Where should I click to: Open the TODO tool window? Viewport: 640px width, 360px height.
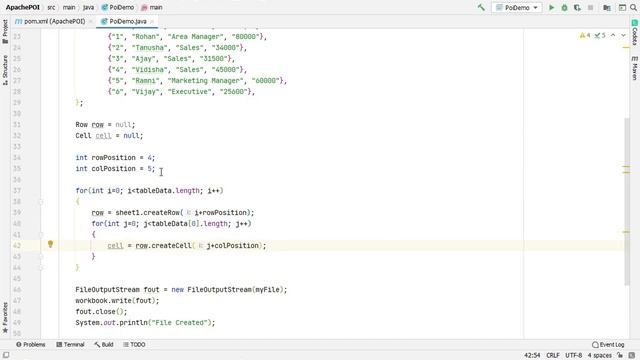(134, 344)
